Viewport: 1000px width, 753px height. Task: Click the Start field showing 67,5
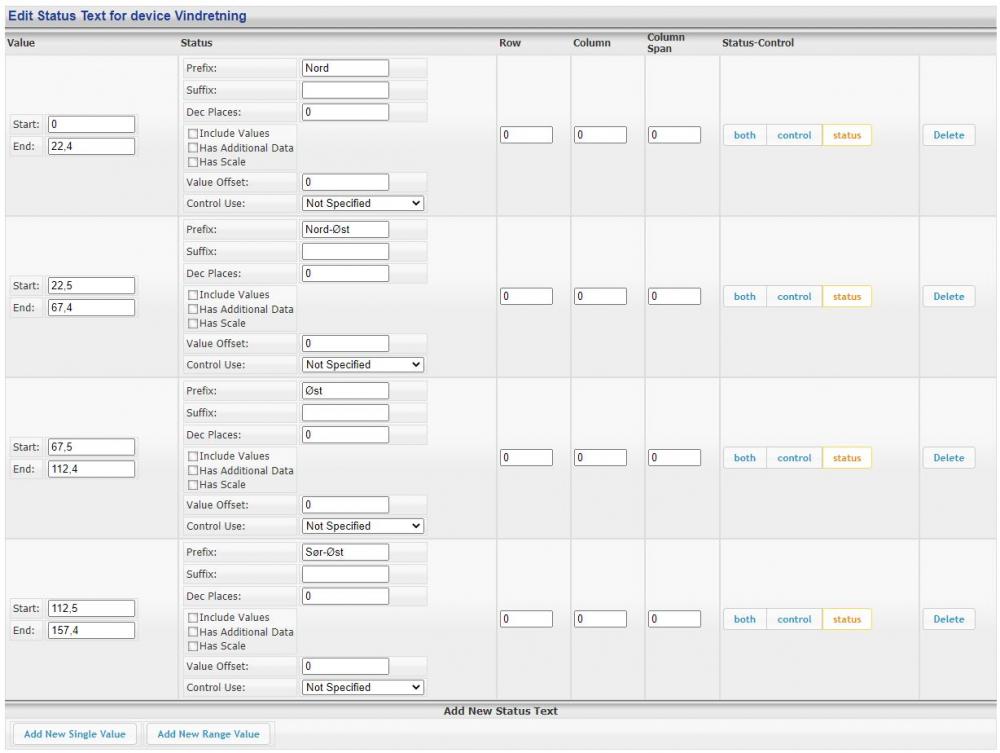[91, 446]
